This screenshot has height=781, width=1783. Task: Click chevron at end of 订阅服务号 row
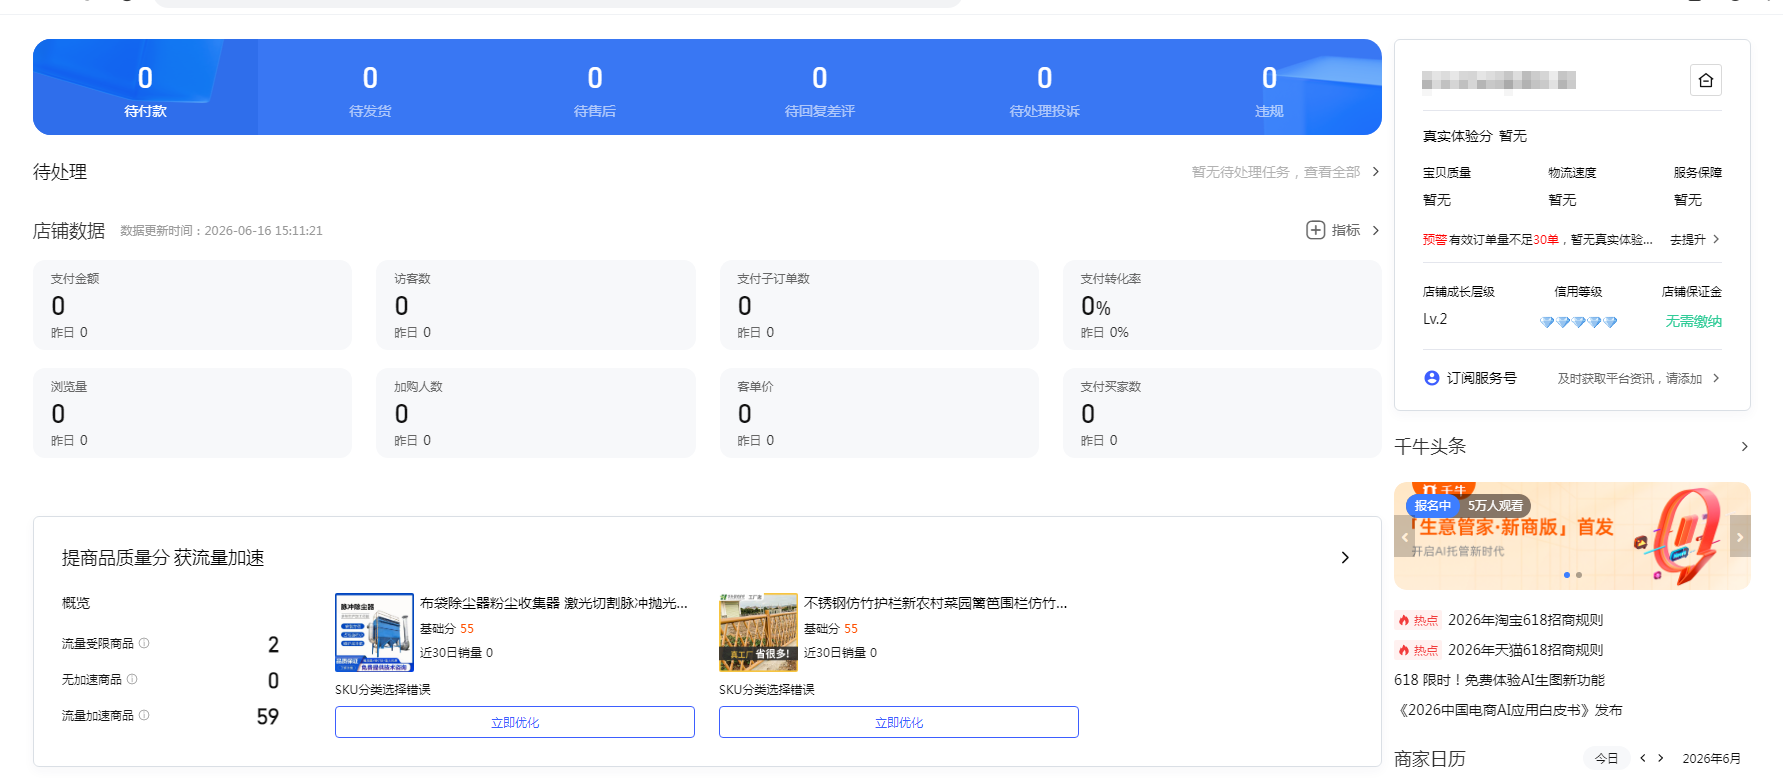pyautogui.click(x=1716, y=378)
